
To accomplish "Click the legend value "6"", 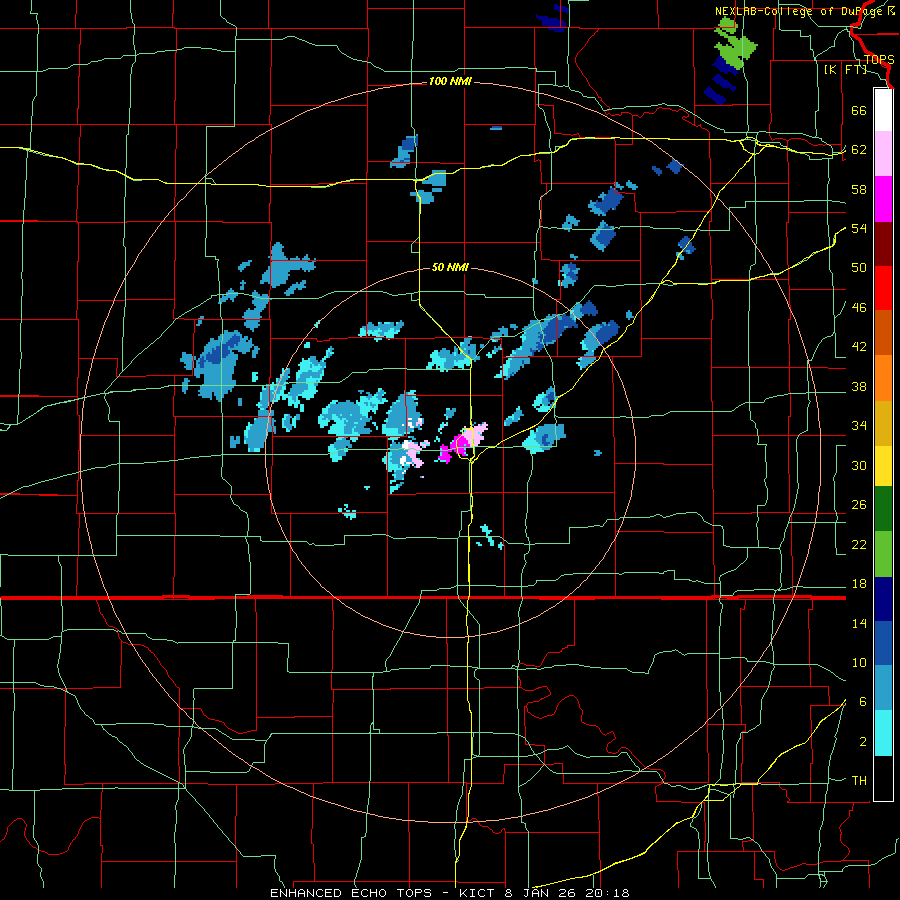I will pyautogui.click(x=863, y=702).
